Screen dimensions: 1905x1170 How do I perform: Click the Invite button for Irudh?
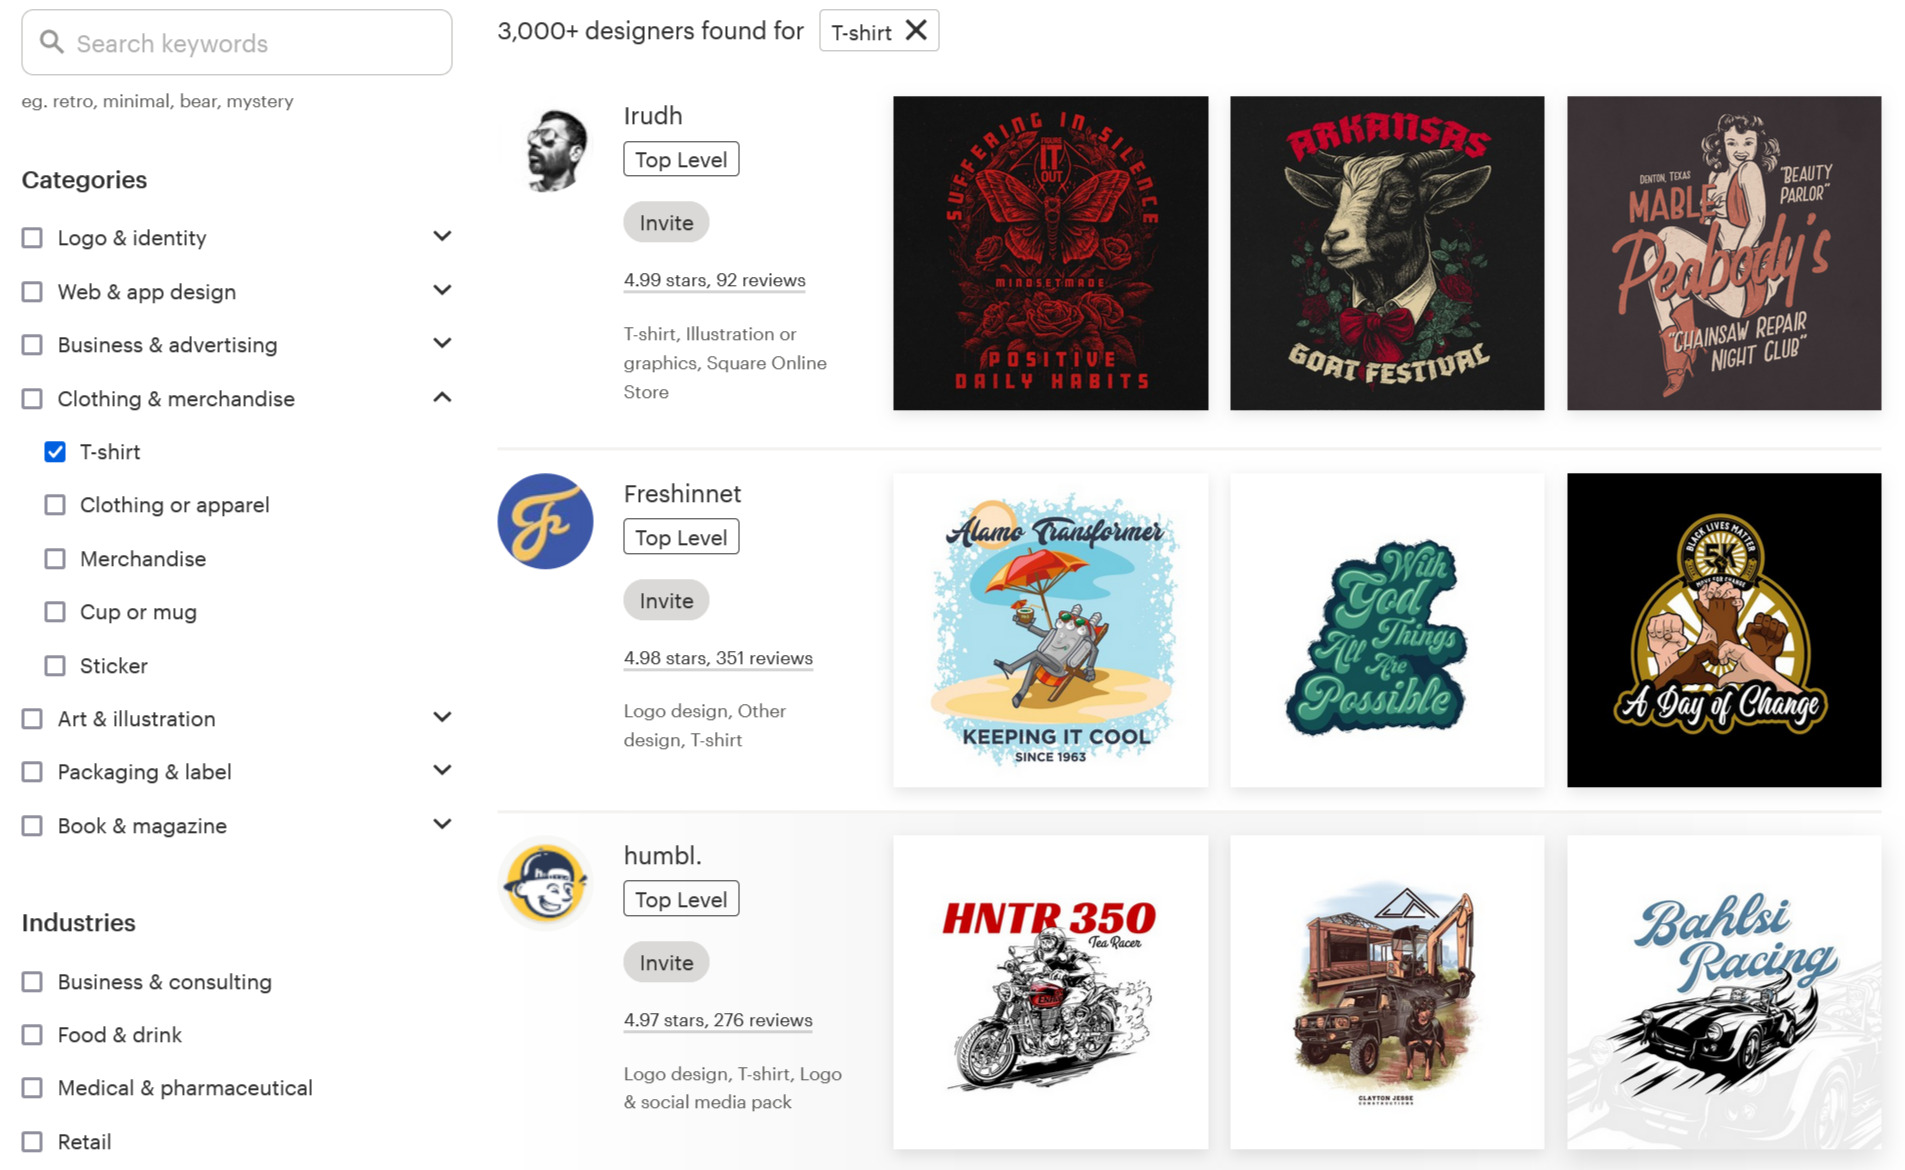[666, 222]
